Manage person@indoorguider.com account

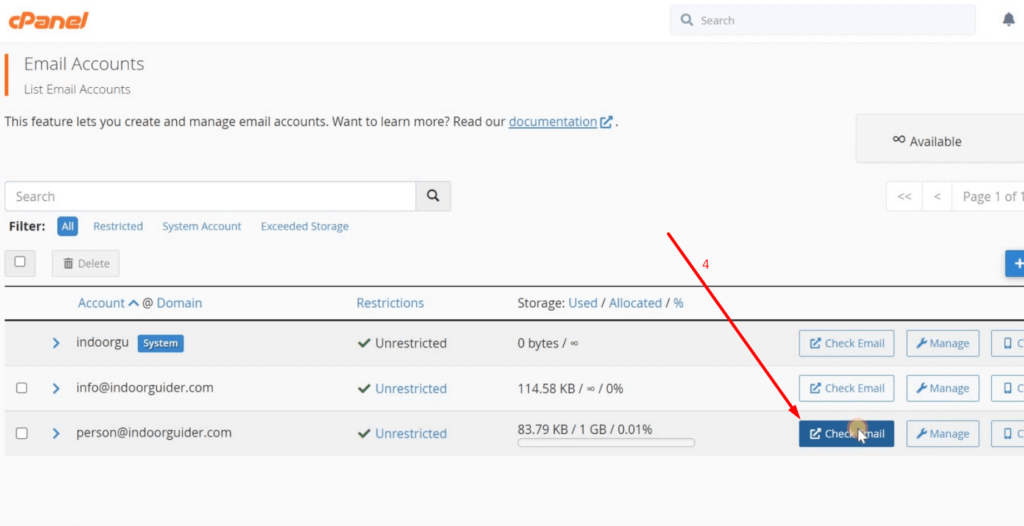(942, 433)
